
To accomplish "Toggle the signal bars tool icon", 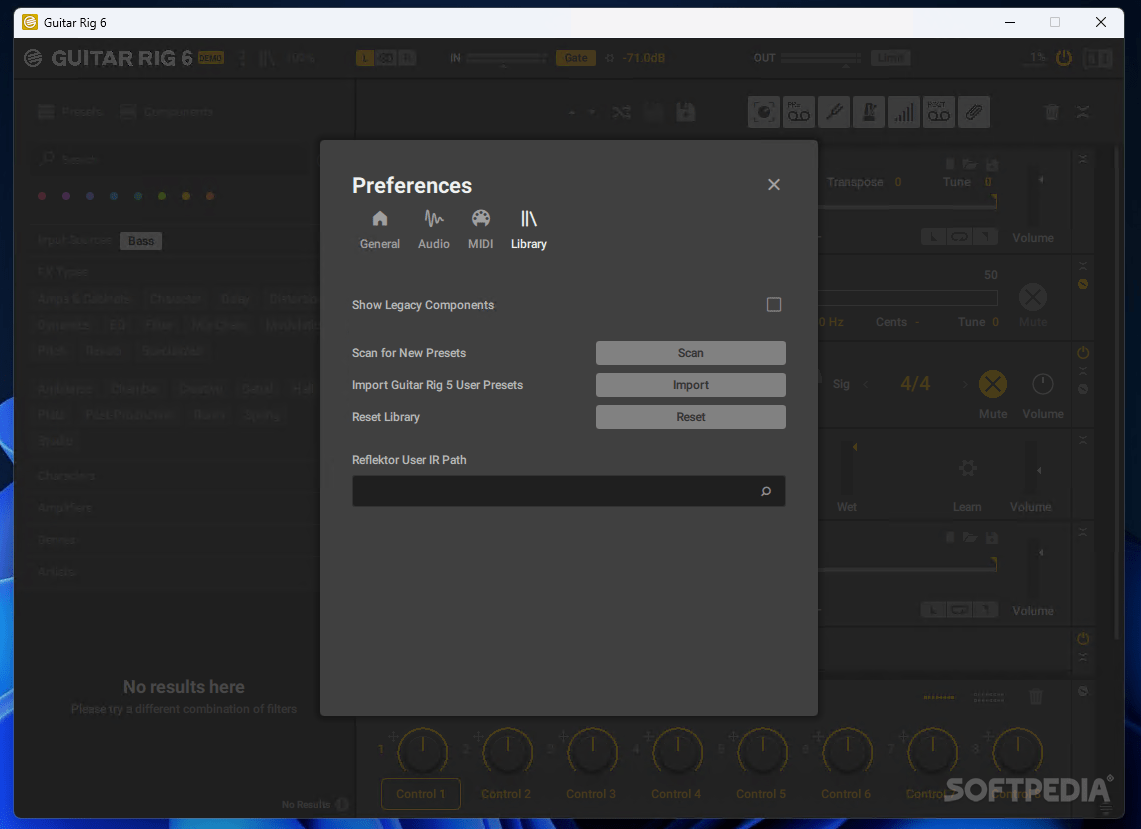I will 904,112.
